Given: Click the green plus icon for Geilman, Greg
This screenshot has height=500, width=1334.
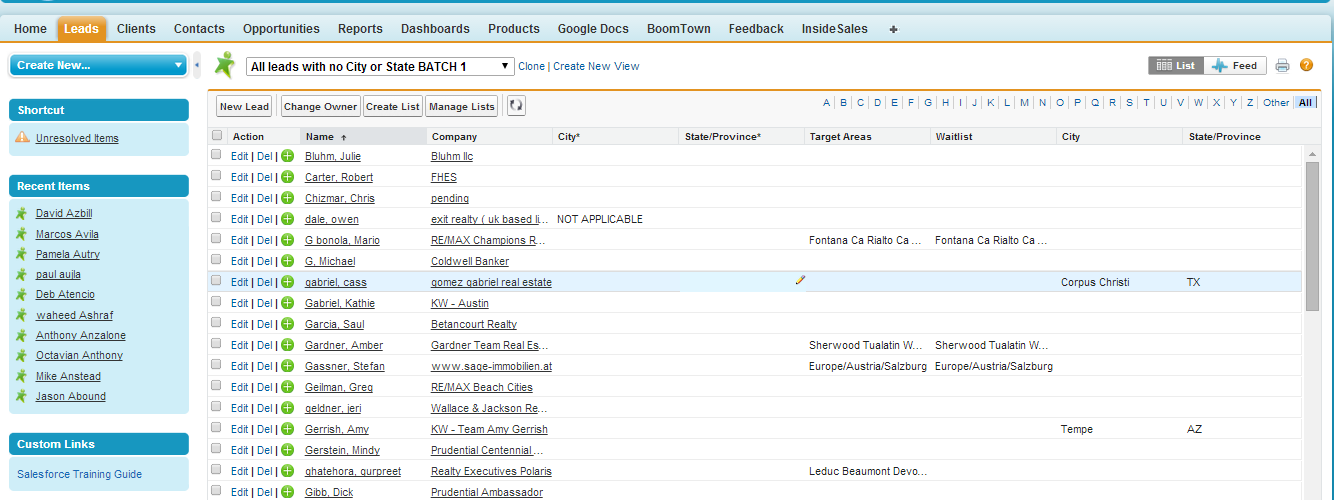Looking at the screenshot, I should [288, 387].
